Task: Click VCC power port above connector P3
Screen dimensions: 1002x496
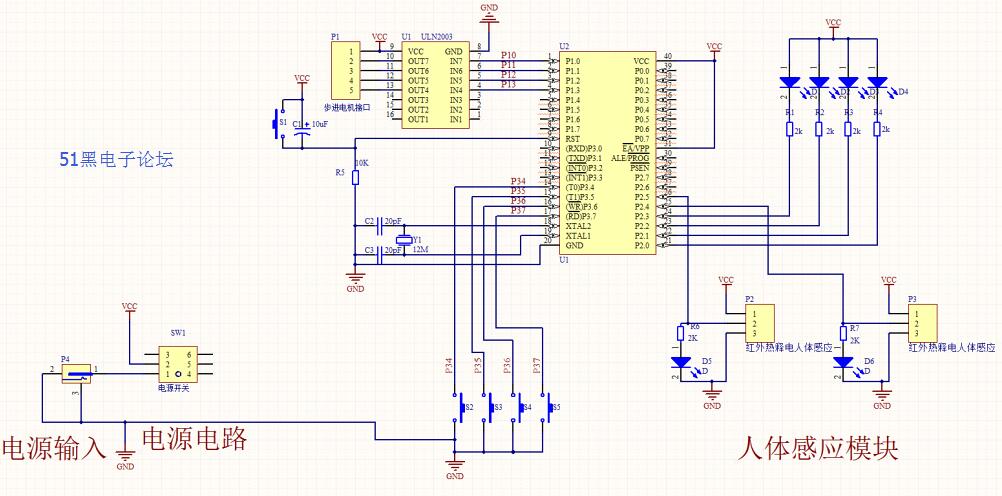Action: (x=889, y=283)
